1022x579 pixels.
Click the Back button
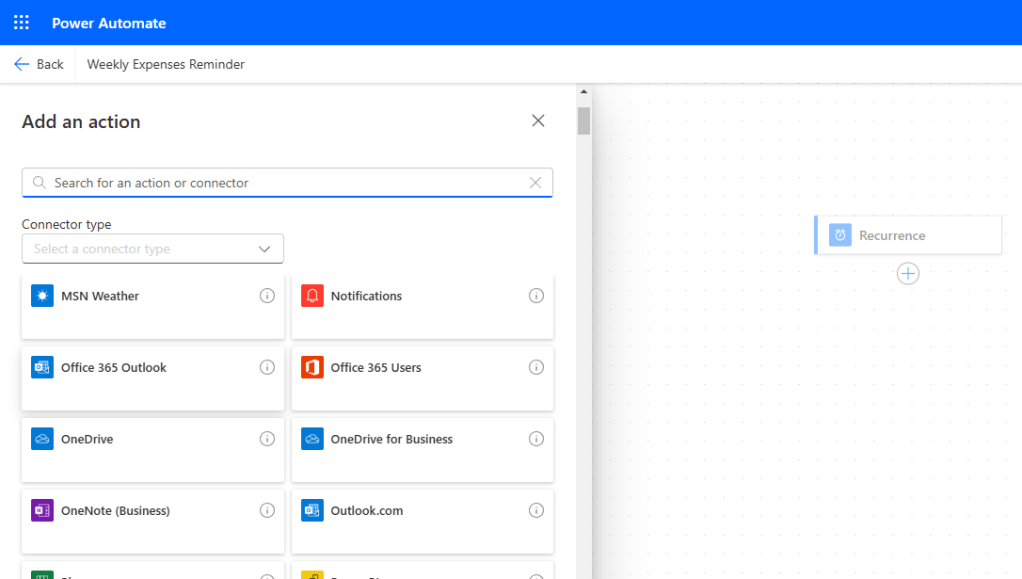(39, 64)
